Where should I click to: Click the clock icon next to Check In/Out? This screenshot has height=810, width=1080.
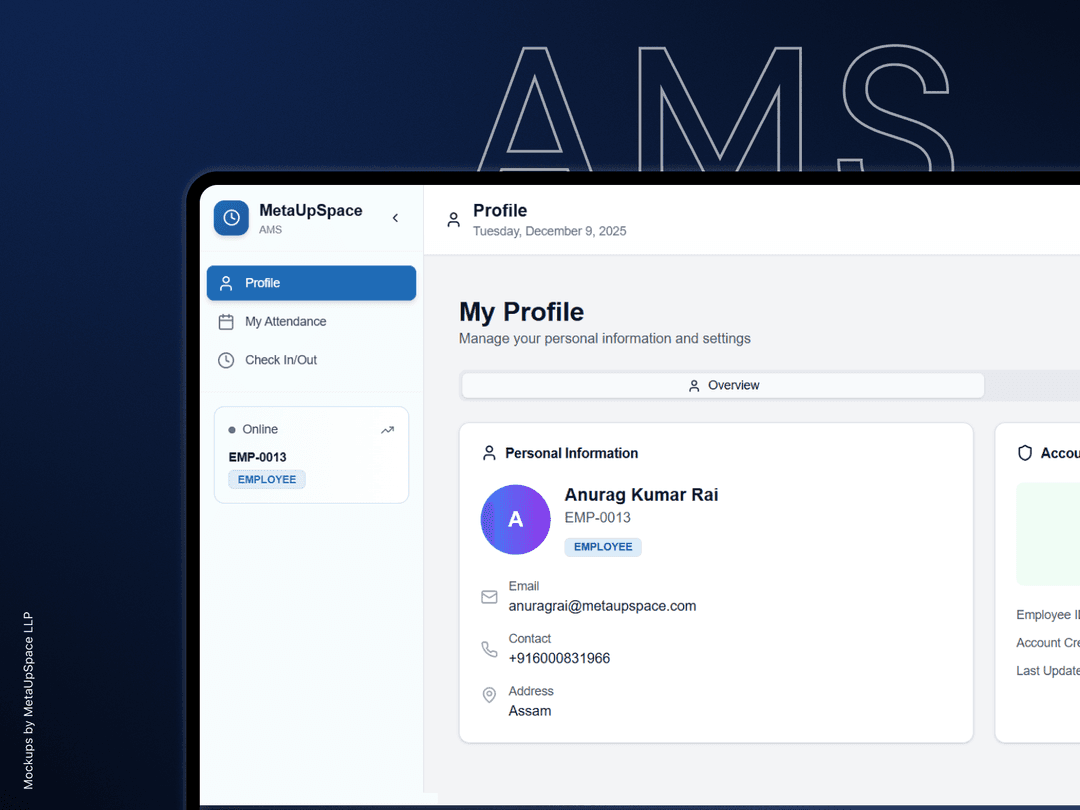pyautogui.click(x=226, y=359)
